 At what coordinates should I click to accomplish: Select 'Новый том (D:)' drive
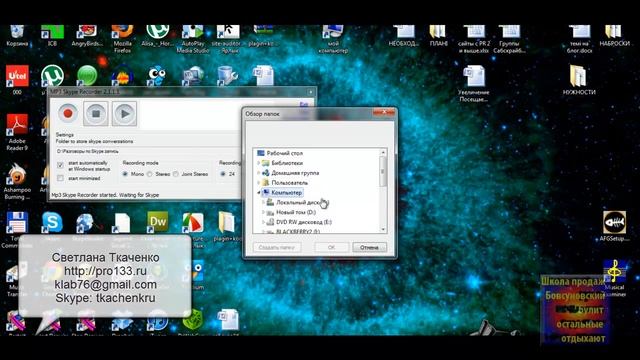(x=296, y=212)
